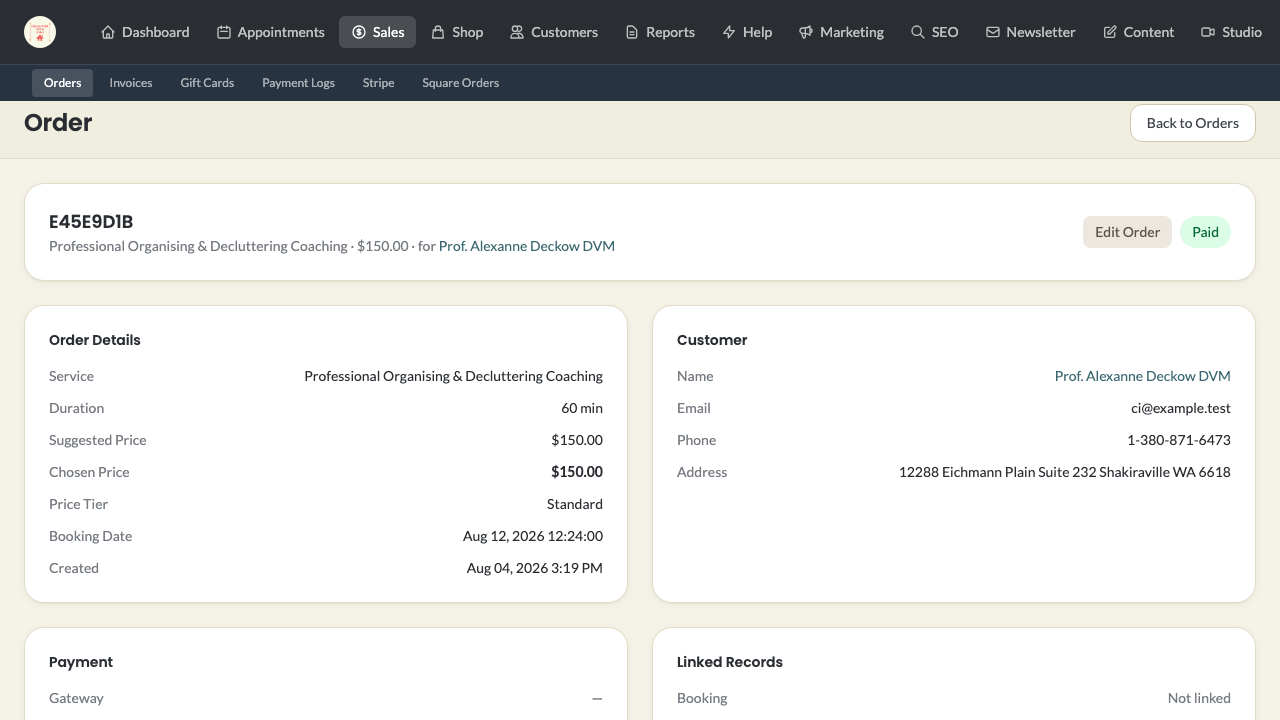Click the Chosen Price value $150.00
The height and width of the screenshot is (720, 1280).
point(577,472)
